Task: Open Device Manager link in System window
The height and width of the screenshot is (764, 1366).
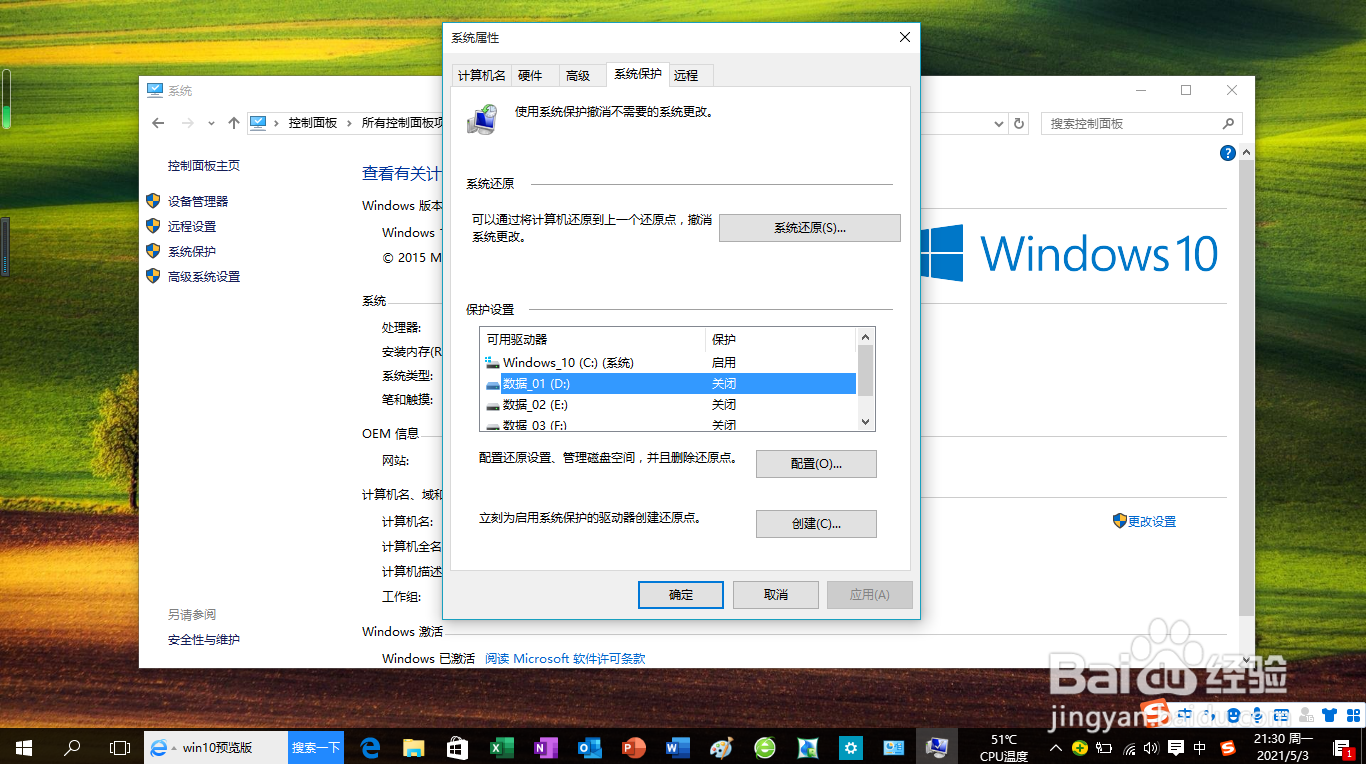Action: (198, 201)
